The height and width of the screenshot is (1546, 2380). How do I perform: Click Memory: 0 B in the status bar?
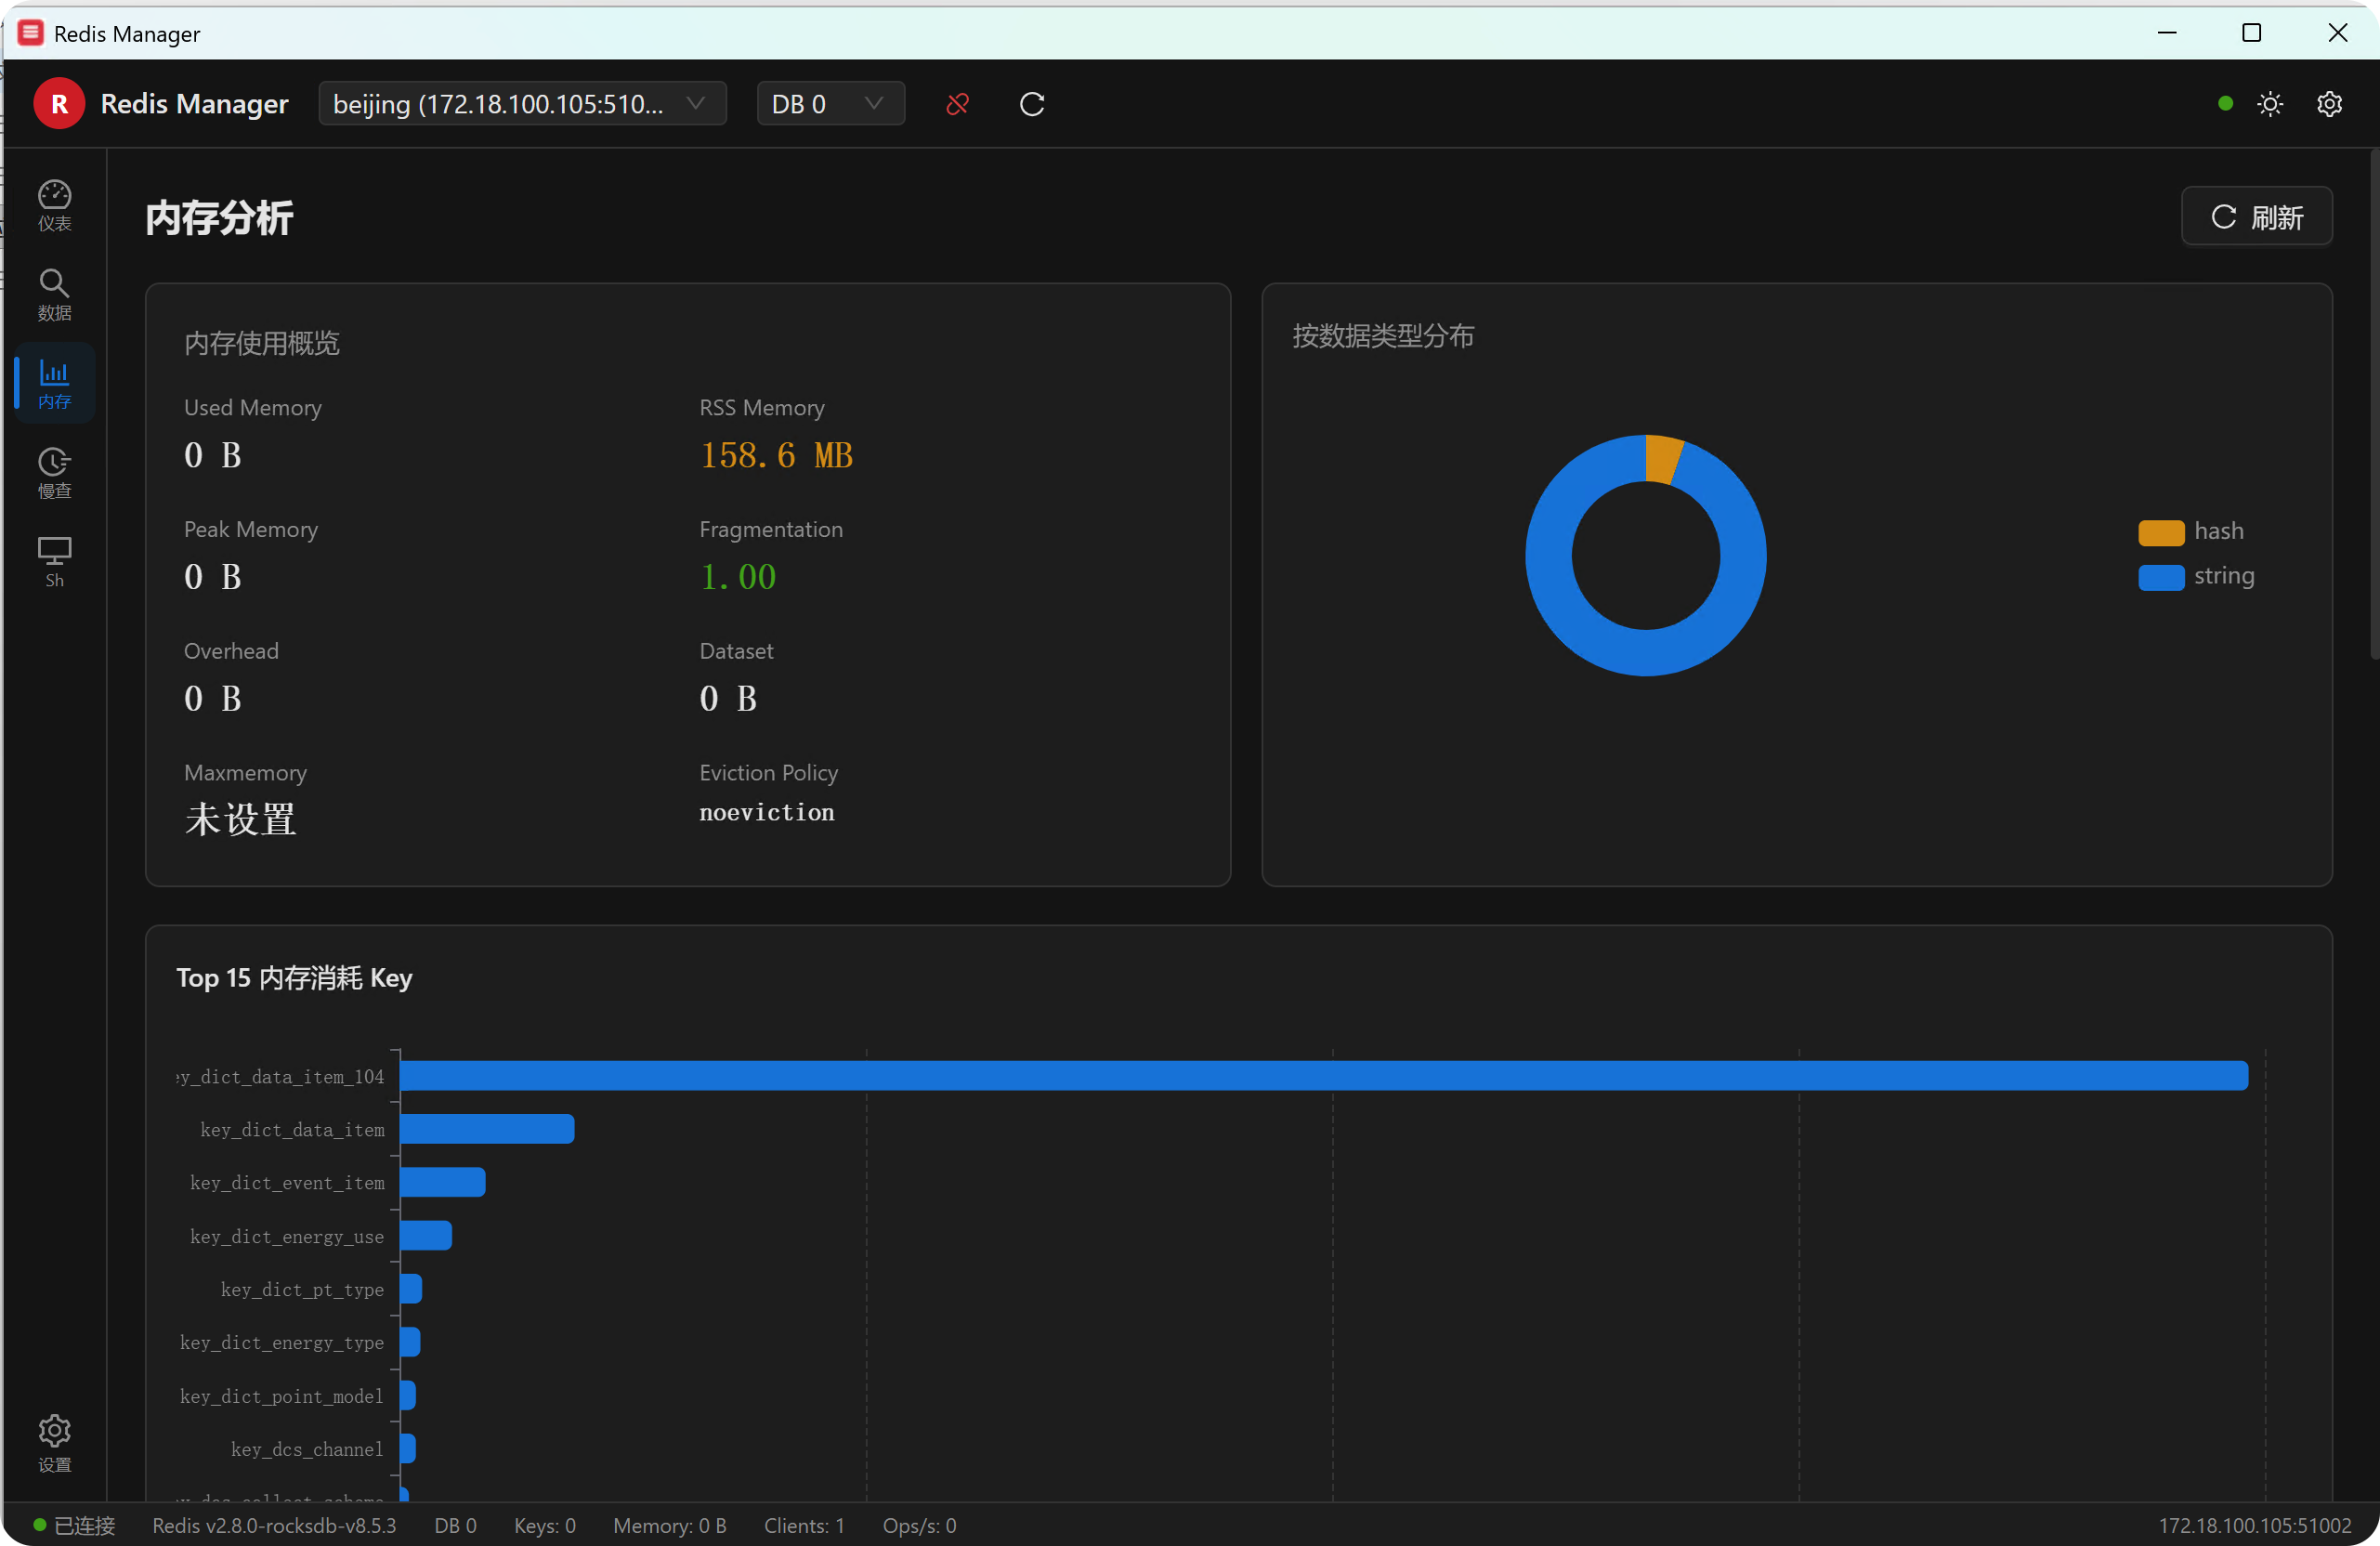point(670,1525)
